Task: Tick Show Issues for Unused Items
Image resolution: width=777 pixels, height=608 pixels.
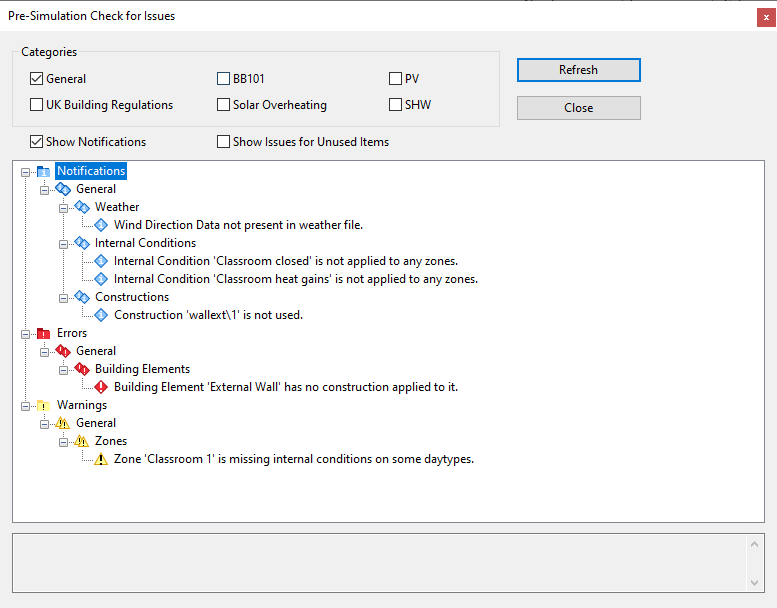Action: coord(223,142)
